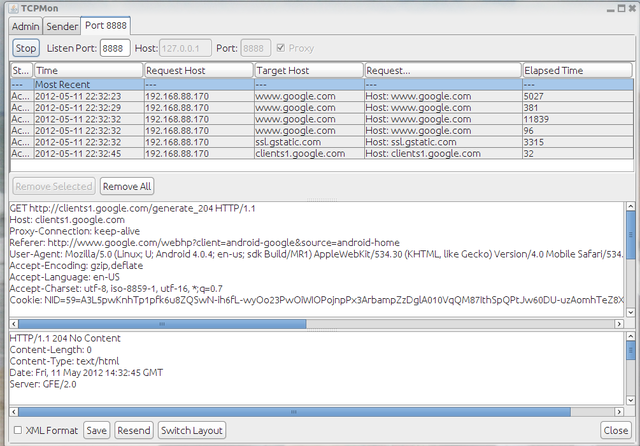
Task: Click the request pane horizontal scrollbar
Action: pyautogui.click(x=300, y=323)
